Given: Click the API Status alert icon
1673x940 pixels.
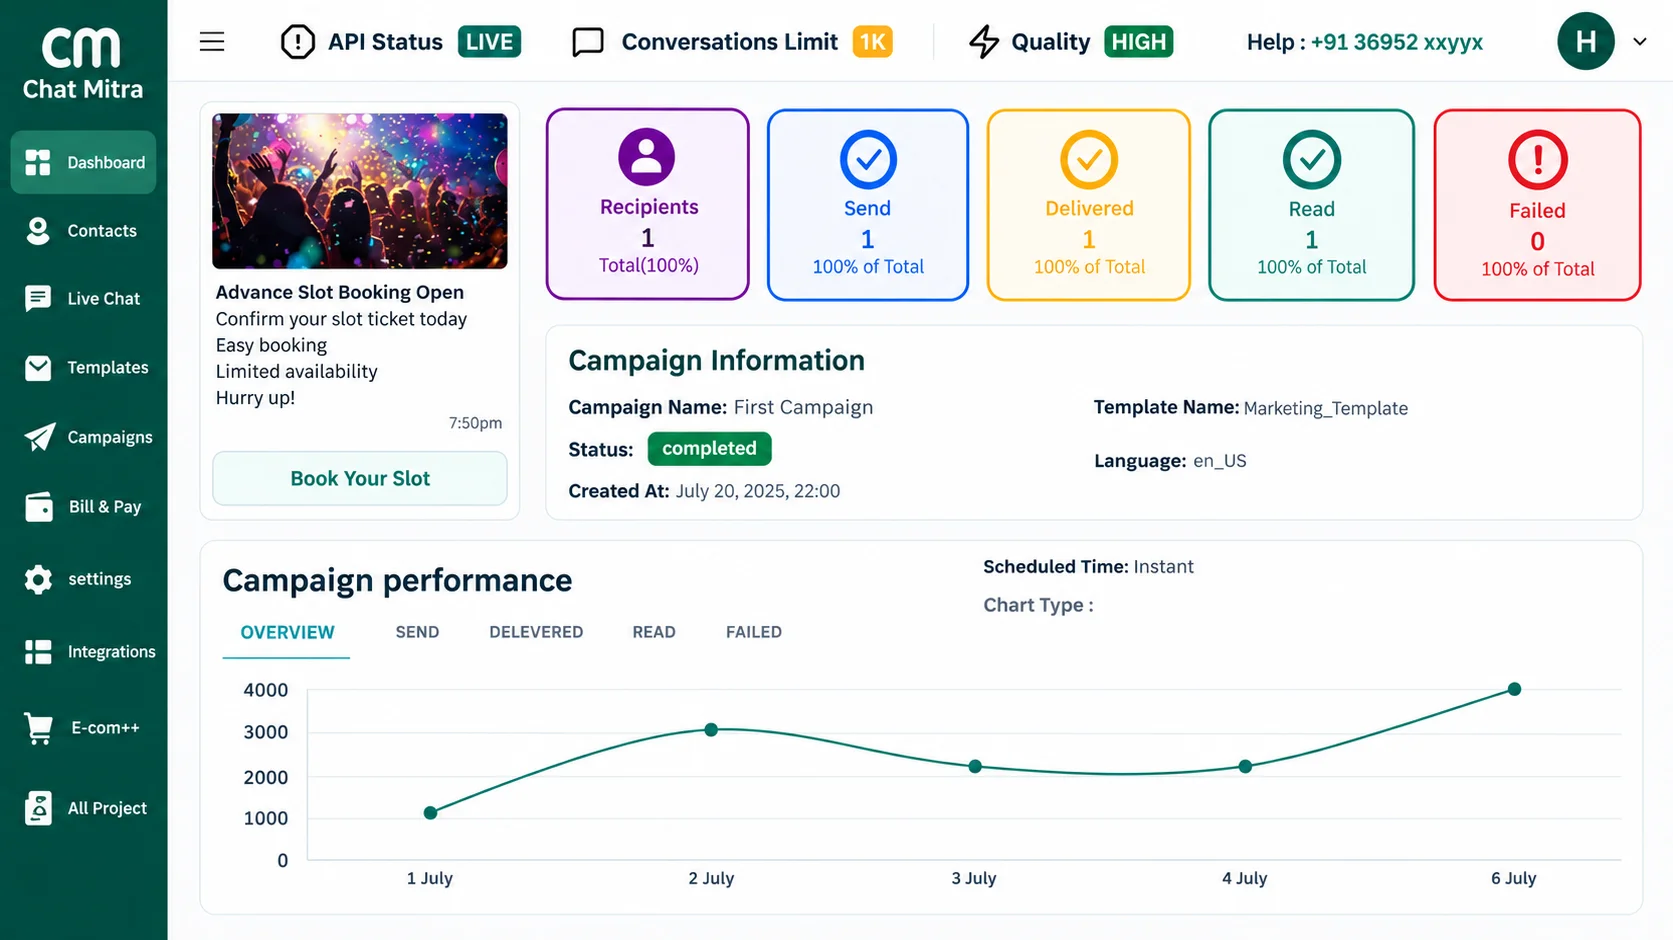Looking at the screenshot, I should point(297,42).
